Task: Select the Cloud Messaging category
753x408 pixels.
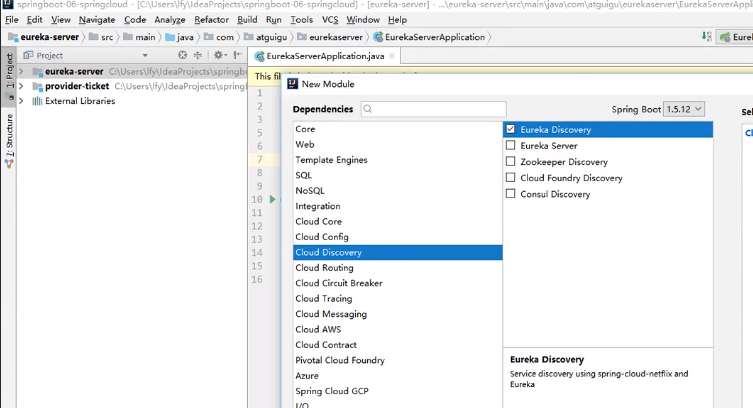Action: click(x=398, y=314)
